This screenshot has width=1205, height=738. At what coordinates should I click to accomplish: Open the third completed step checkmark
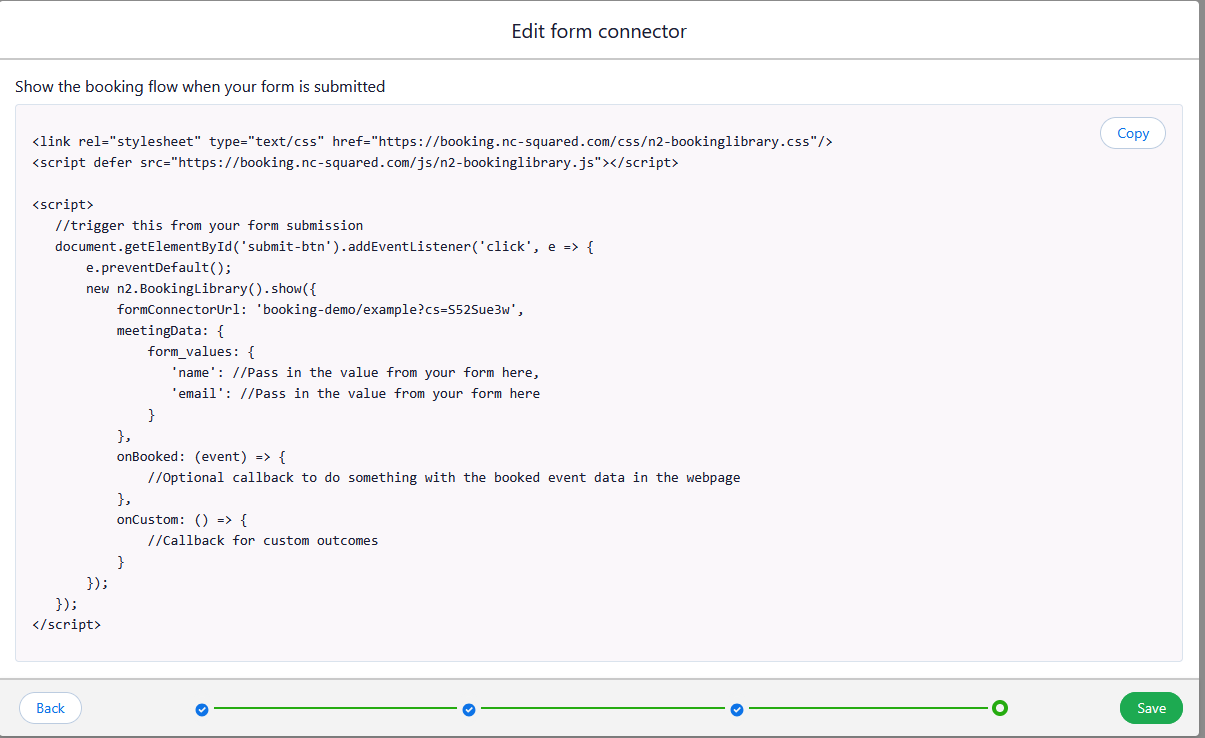tap(737, 709)
